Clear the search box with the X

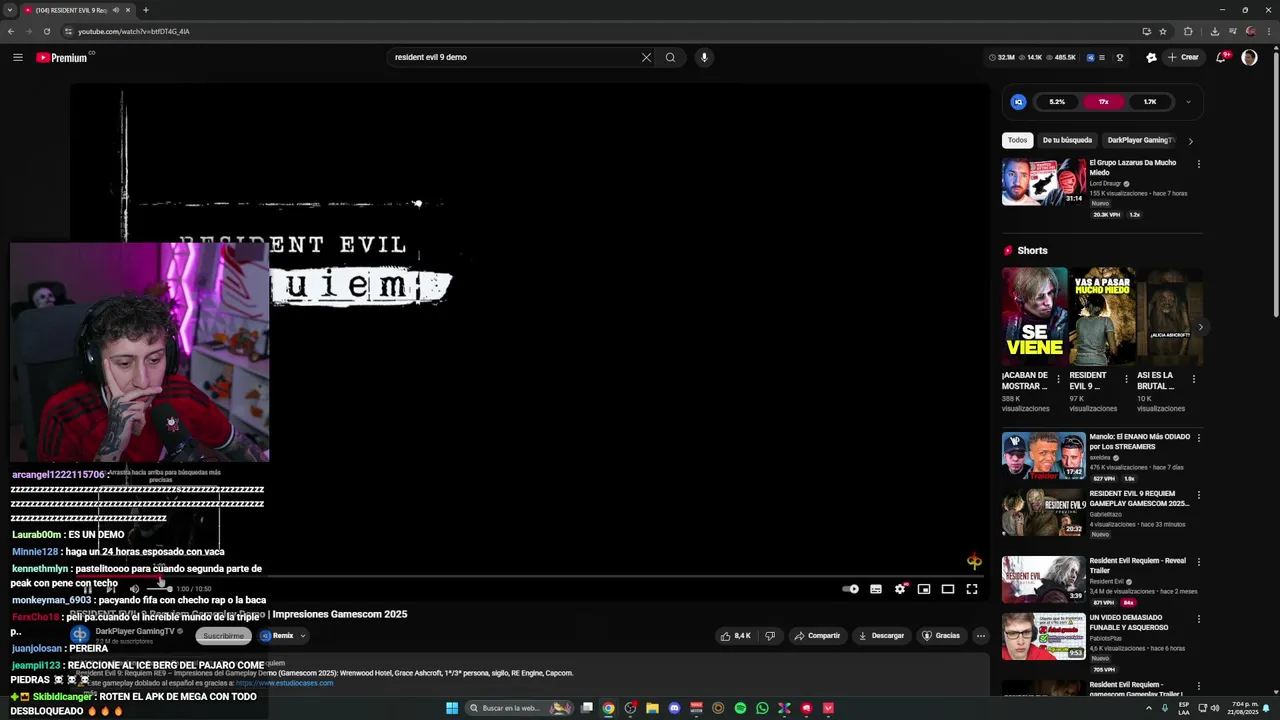coord(646,57)
